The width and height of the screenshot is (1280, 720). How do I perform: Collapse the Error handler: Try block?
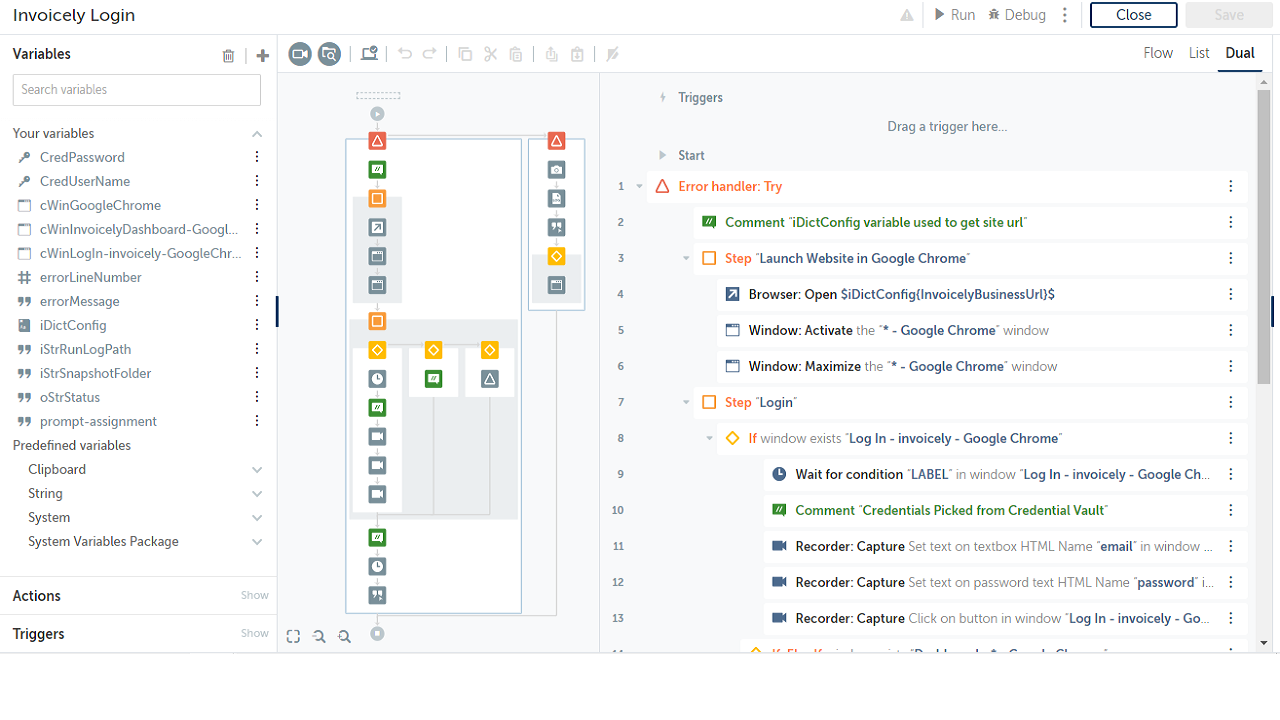point(640,186)
